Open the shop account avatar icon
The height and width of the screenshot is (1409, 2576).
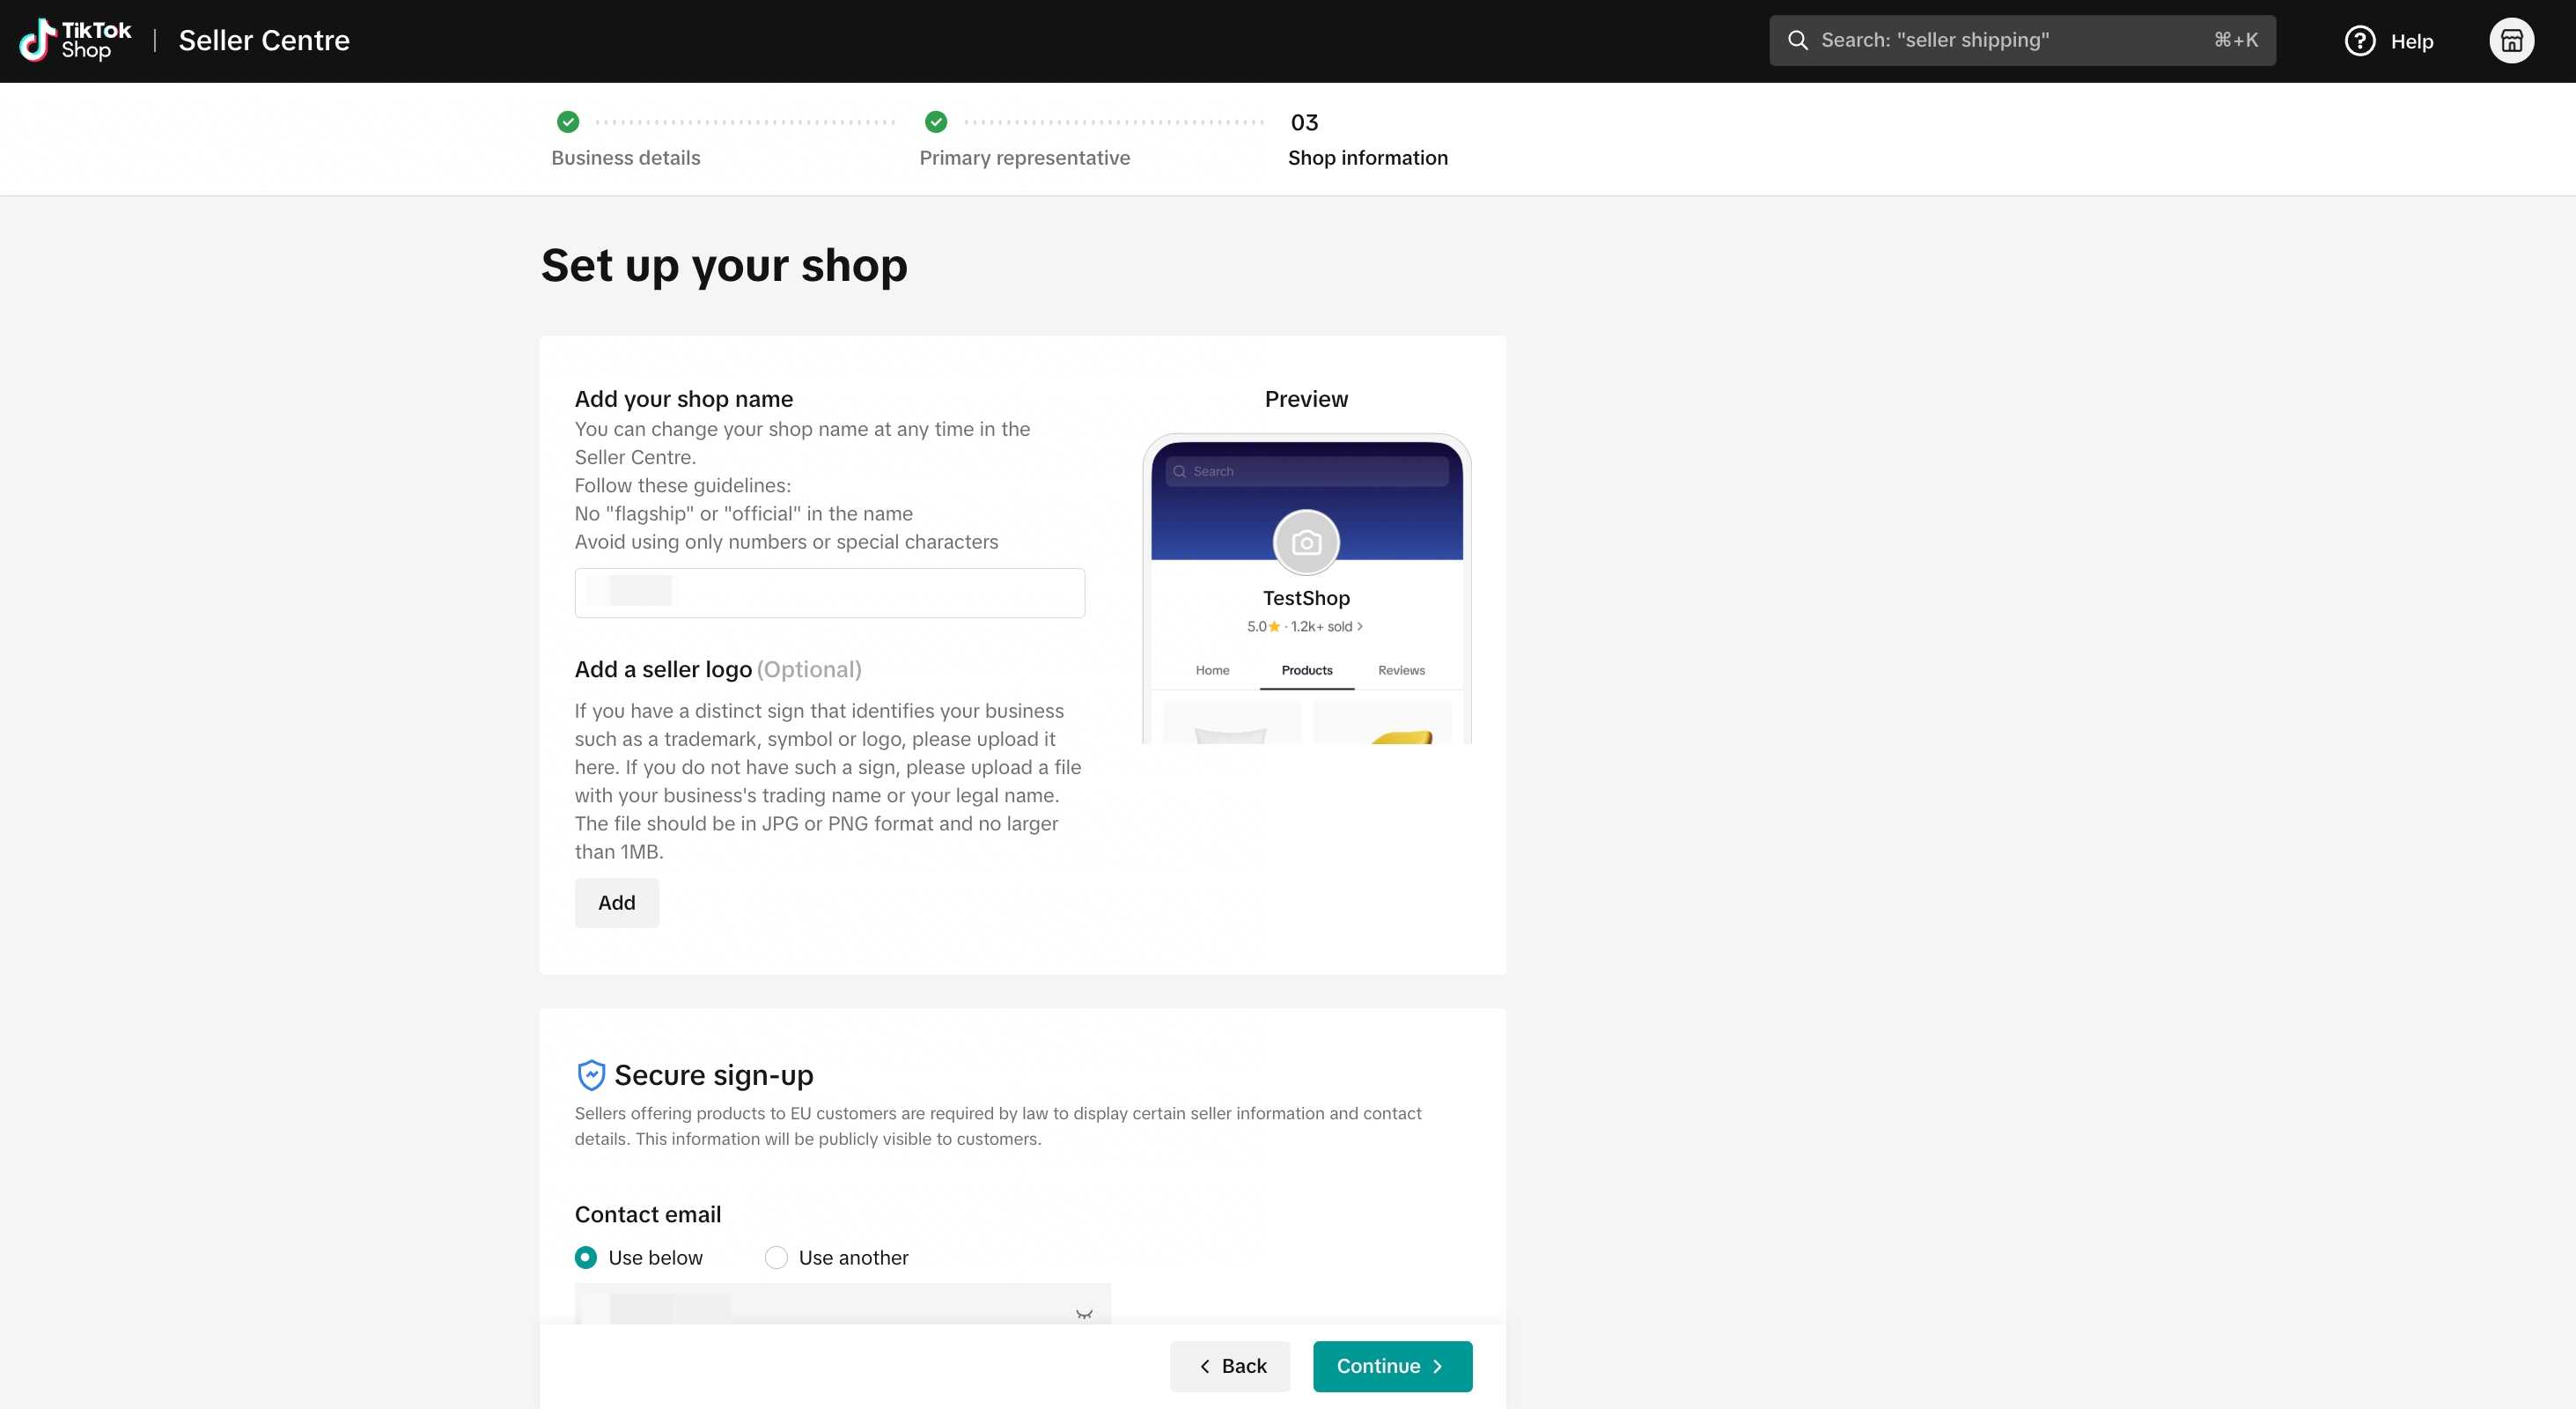pos(2511,41)
